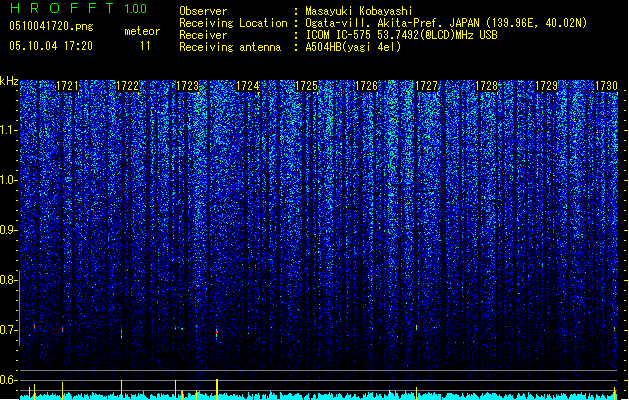Image resolution: width=629 pixels, height=400 pixels.
Task: Click the tallest yellow spike in the bottom power graph
Action: coord(217,389)
